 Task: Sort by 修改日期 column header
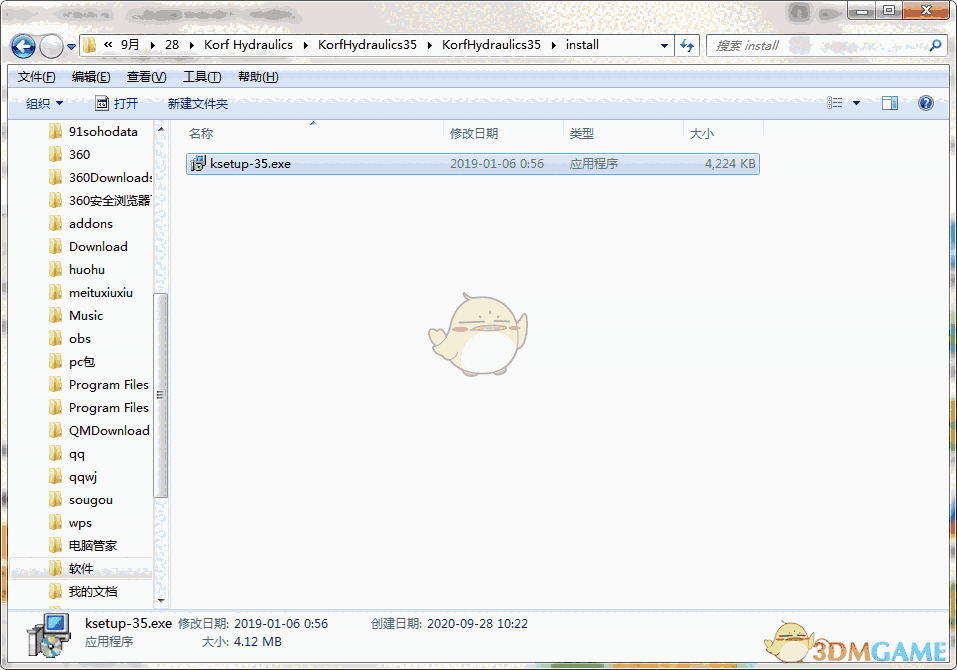coord(504,133)
